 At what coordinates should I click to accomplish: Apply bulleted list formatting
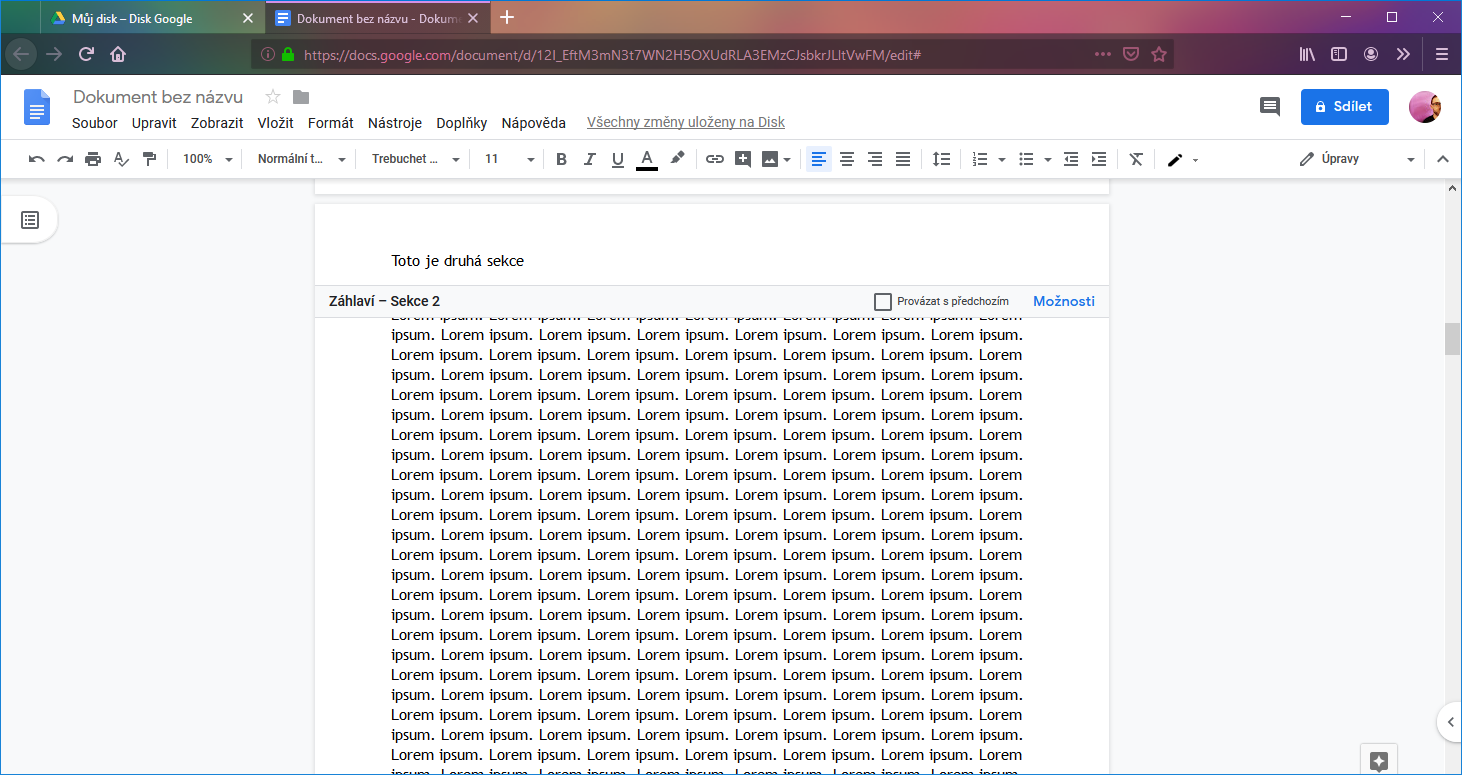[x=1026, y=159]
